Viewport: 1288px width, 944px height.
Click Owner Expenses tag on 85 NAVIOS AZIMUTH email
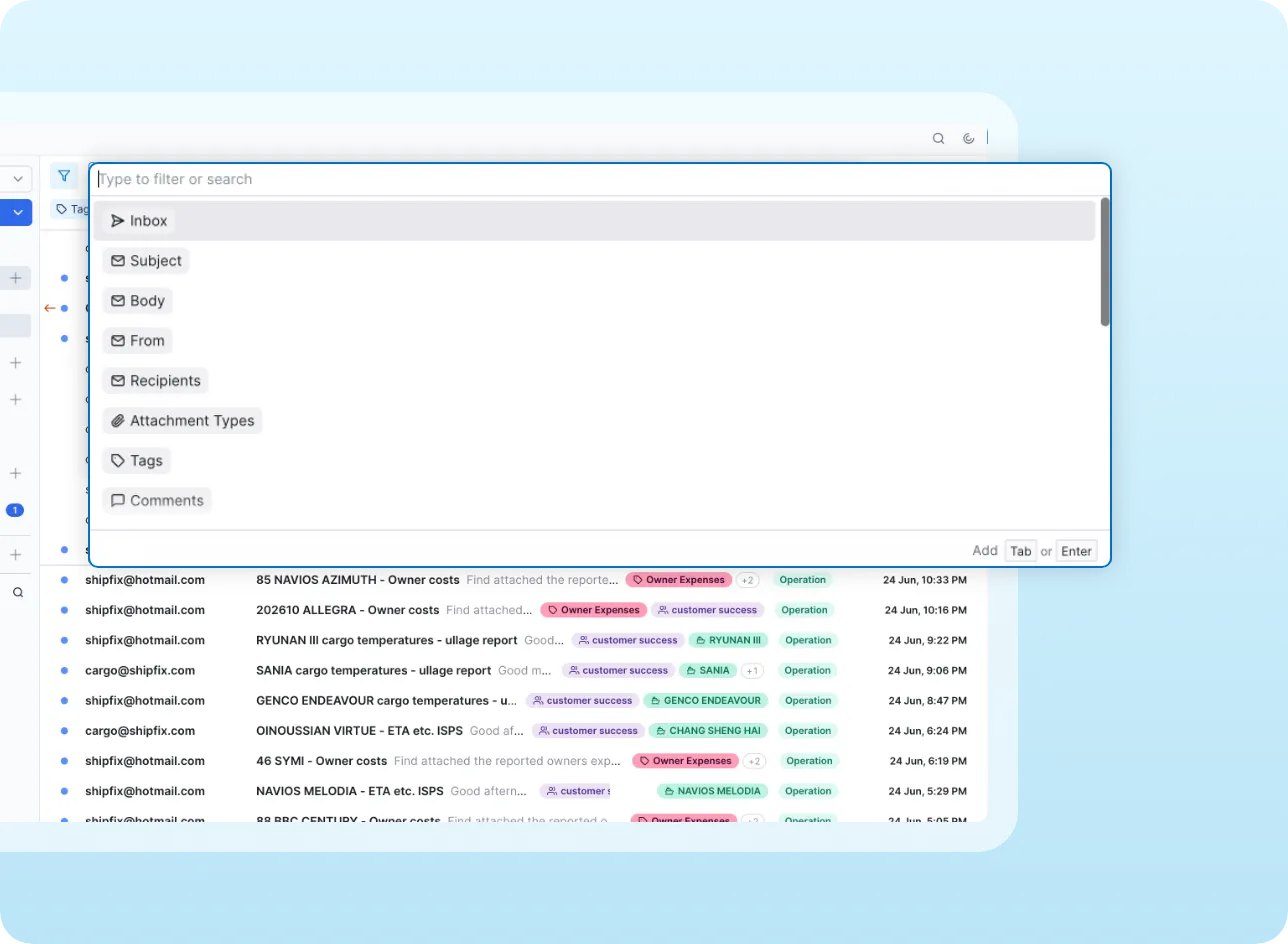tap(679, 580)
